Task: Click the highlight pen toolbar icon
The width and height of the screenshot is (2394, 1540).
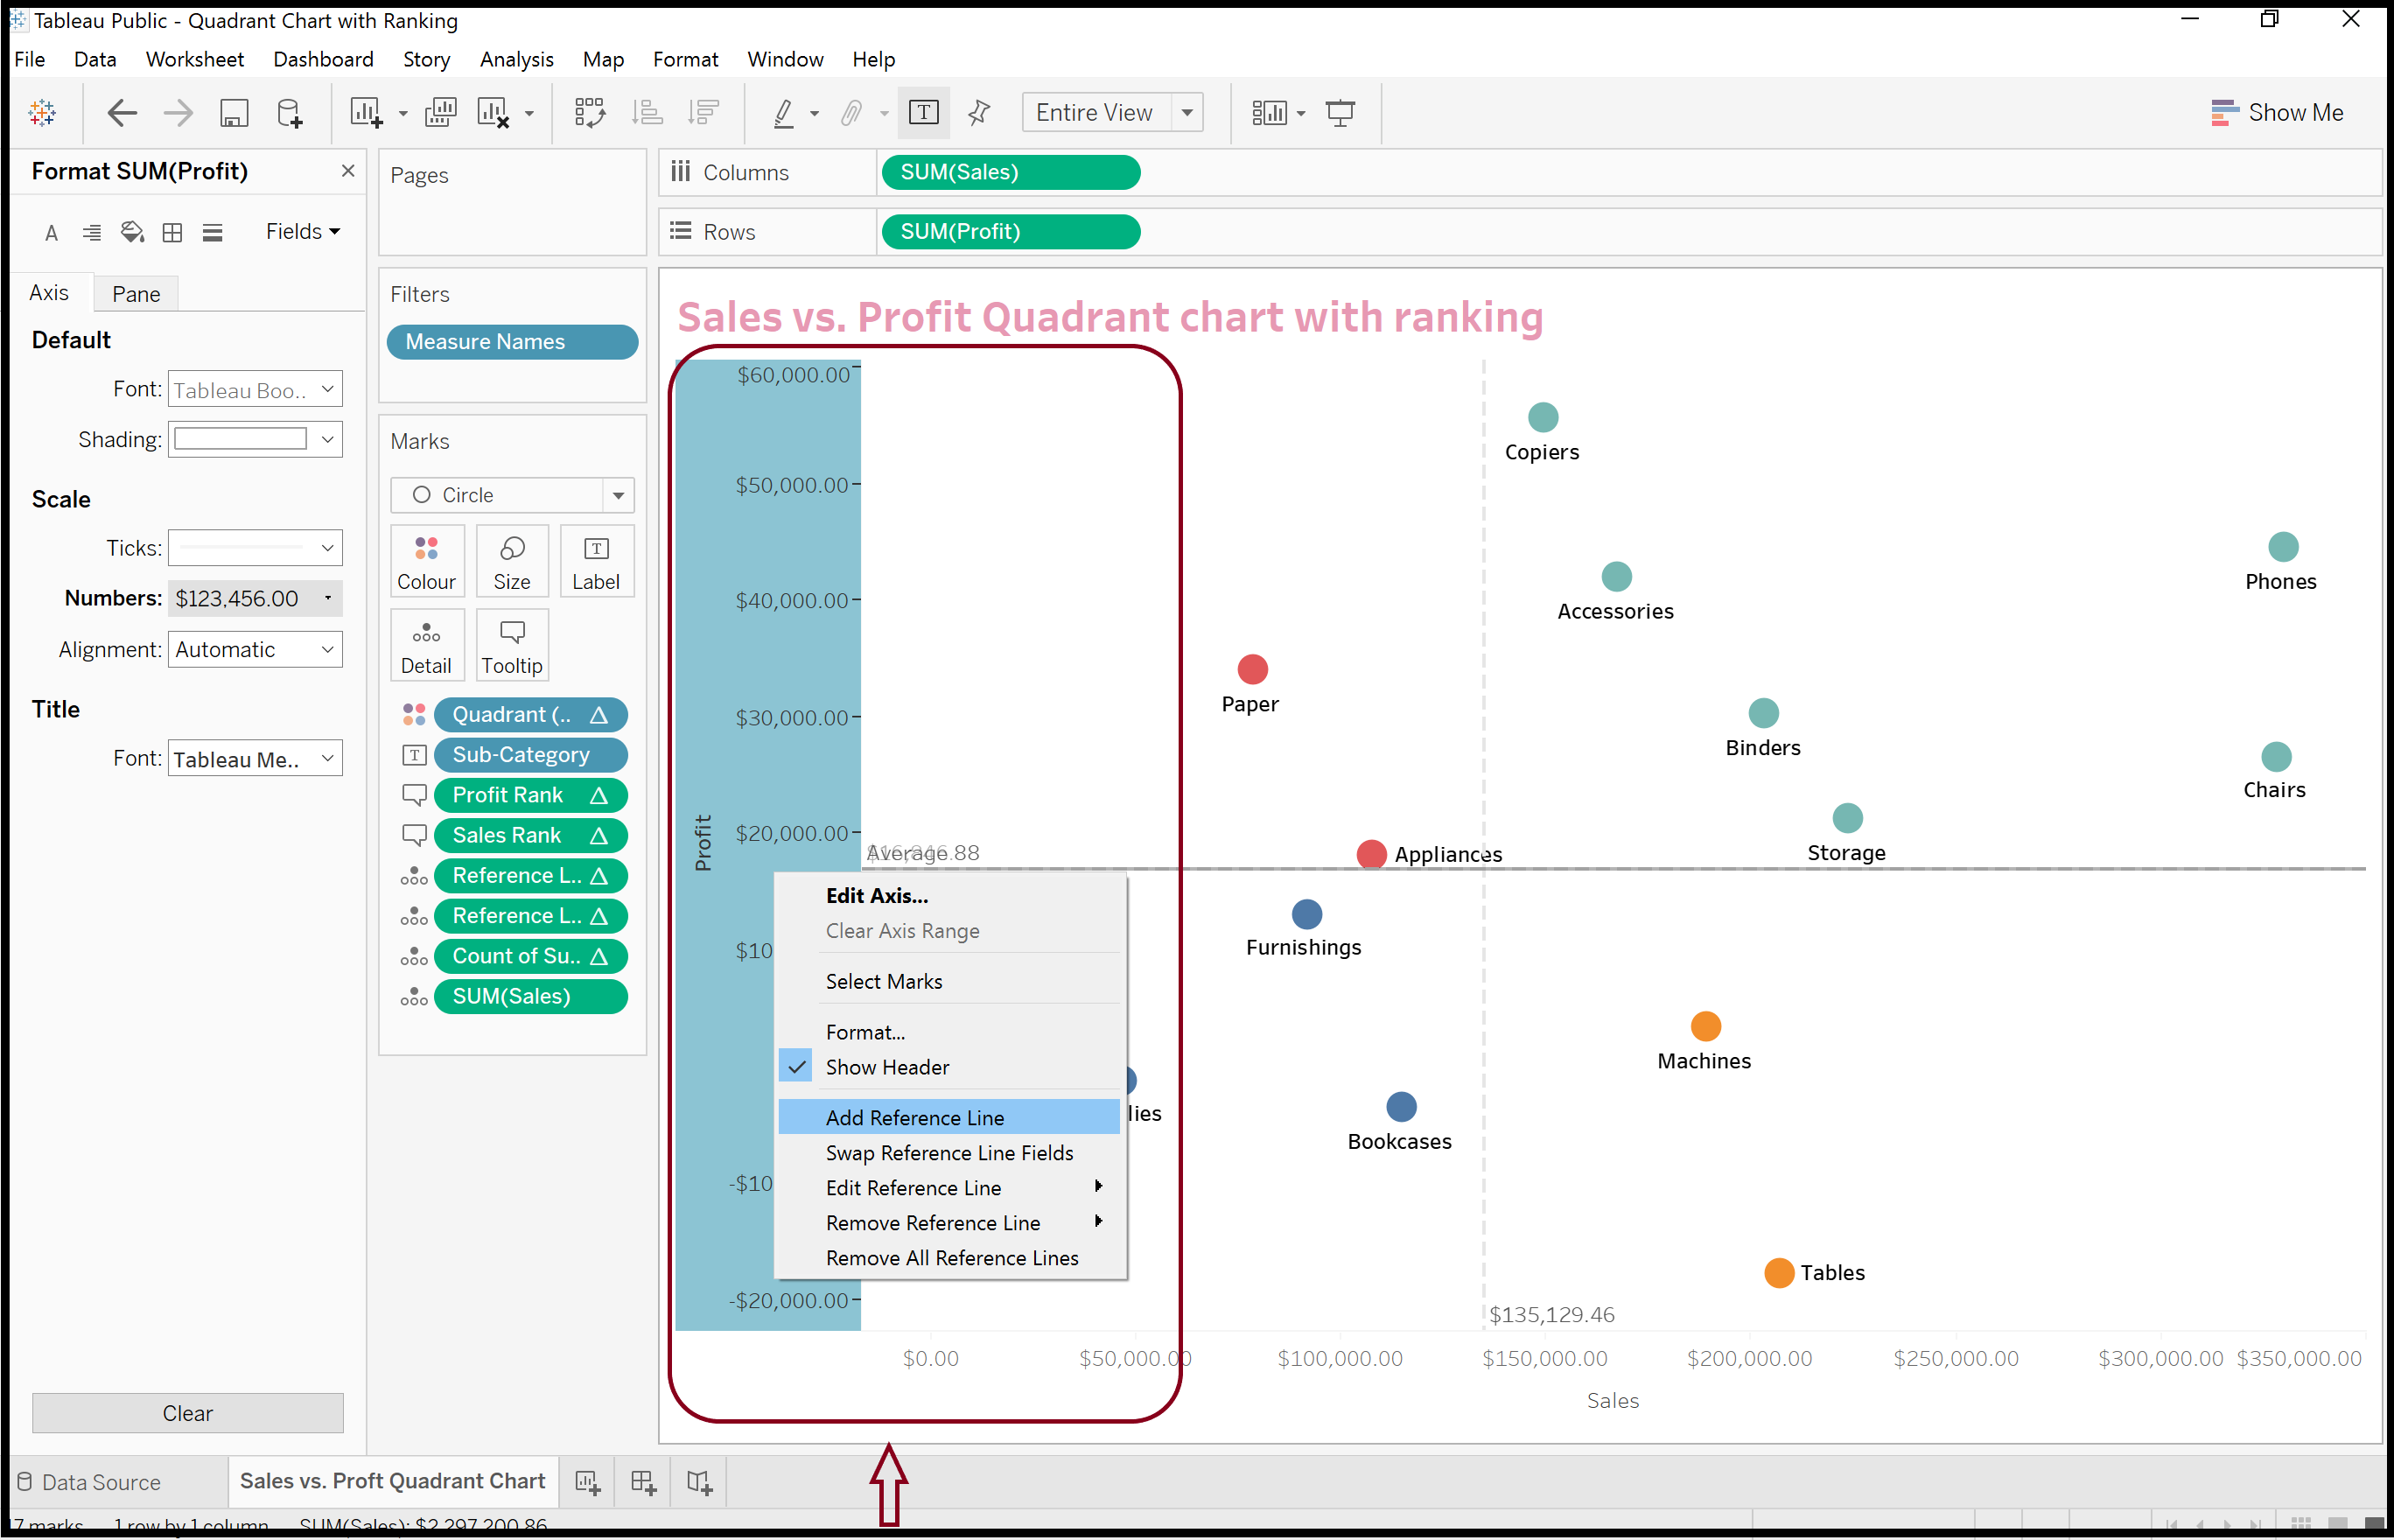Action: coord(784,113)
